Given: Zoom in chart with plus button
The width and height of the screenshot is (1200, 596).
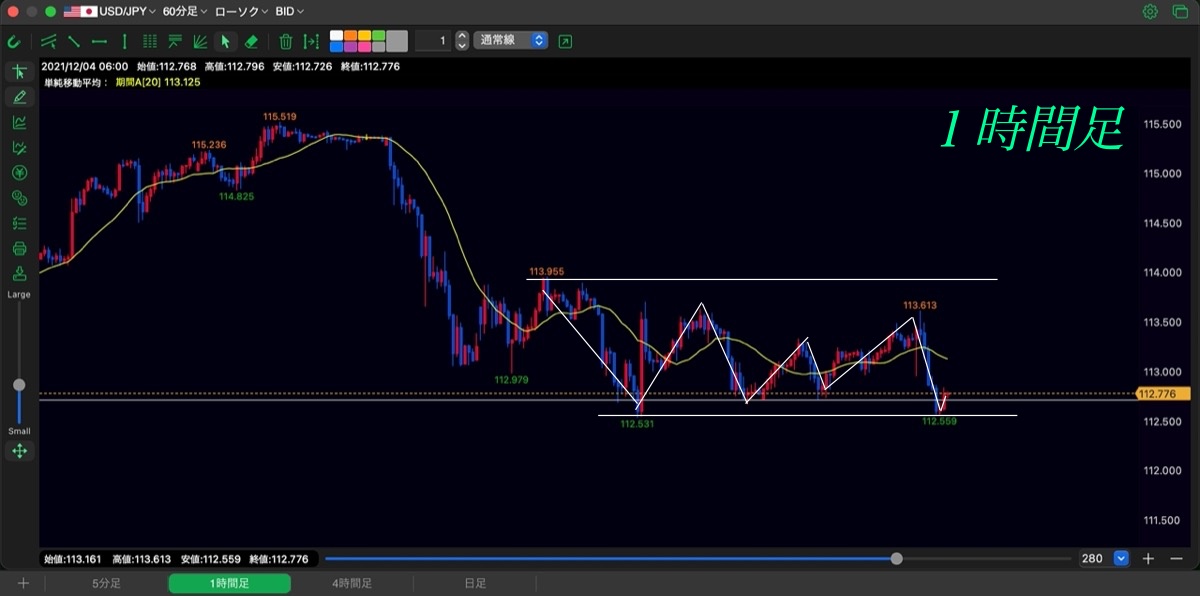Looking at the screenshot, I should click(1149, 559).
